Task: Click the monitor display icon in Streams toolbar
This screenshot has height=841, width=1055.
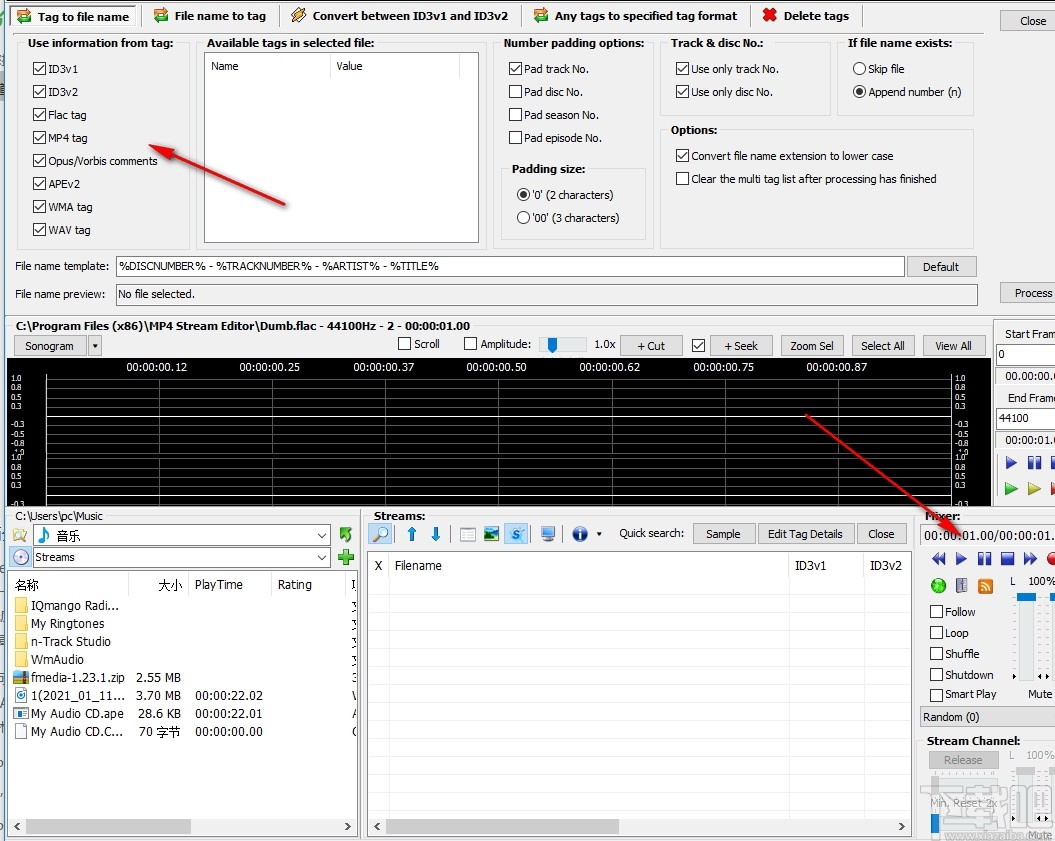Action: point(547,533)
